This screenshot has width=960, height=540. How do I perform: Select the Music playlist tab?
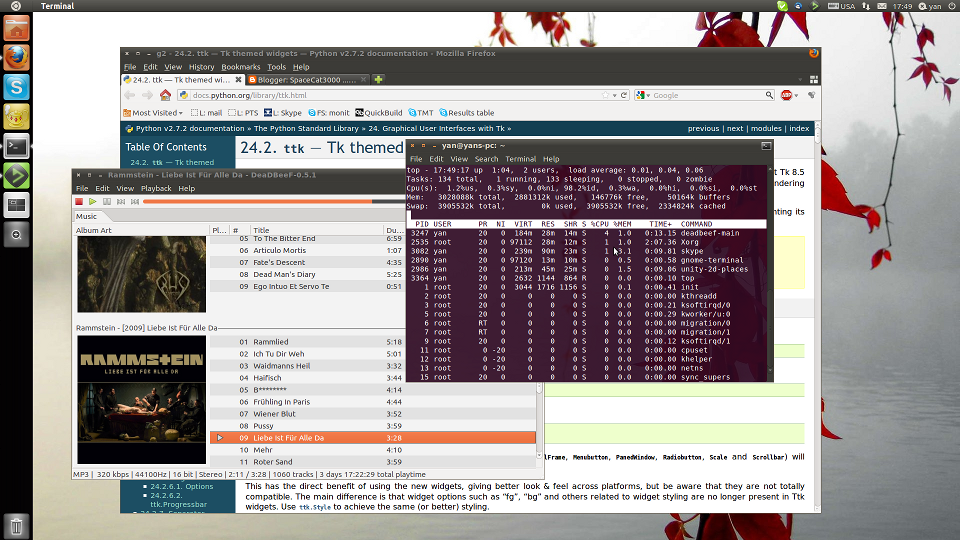coord(86,216)
